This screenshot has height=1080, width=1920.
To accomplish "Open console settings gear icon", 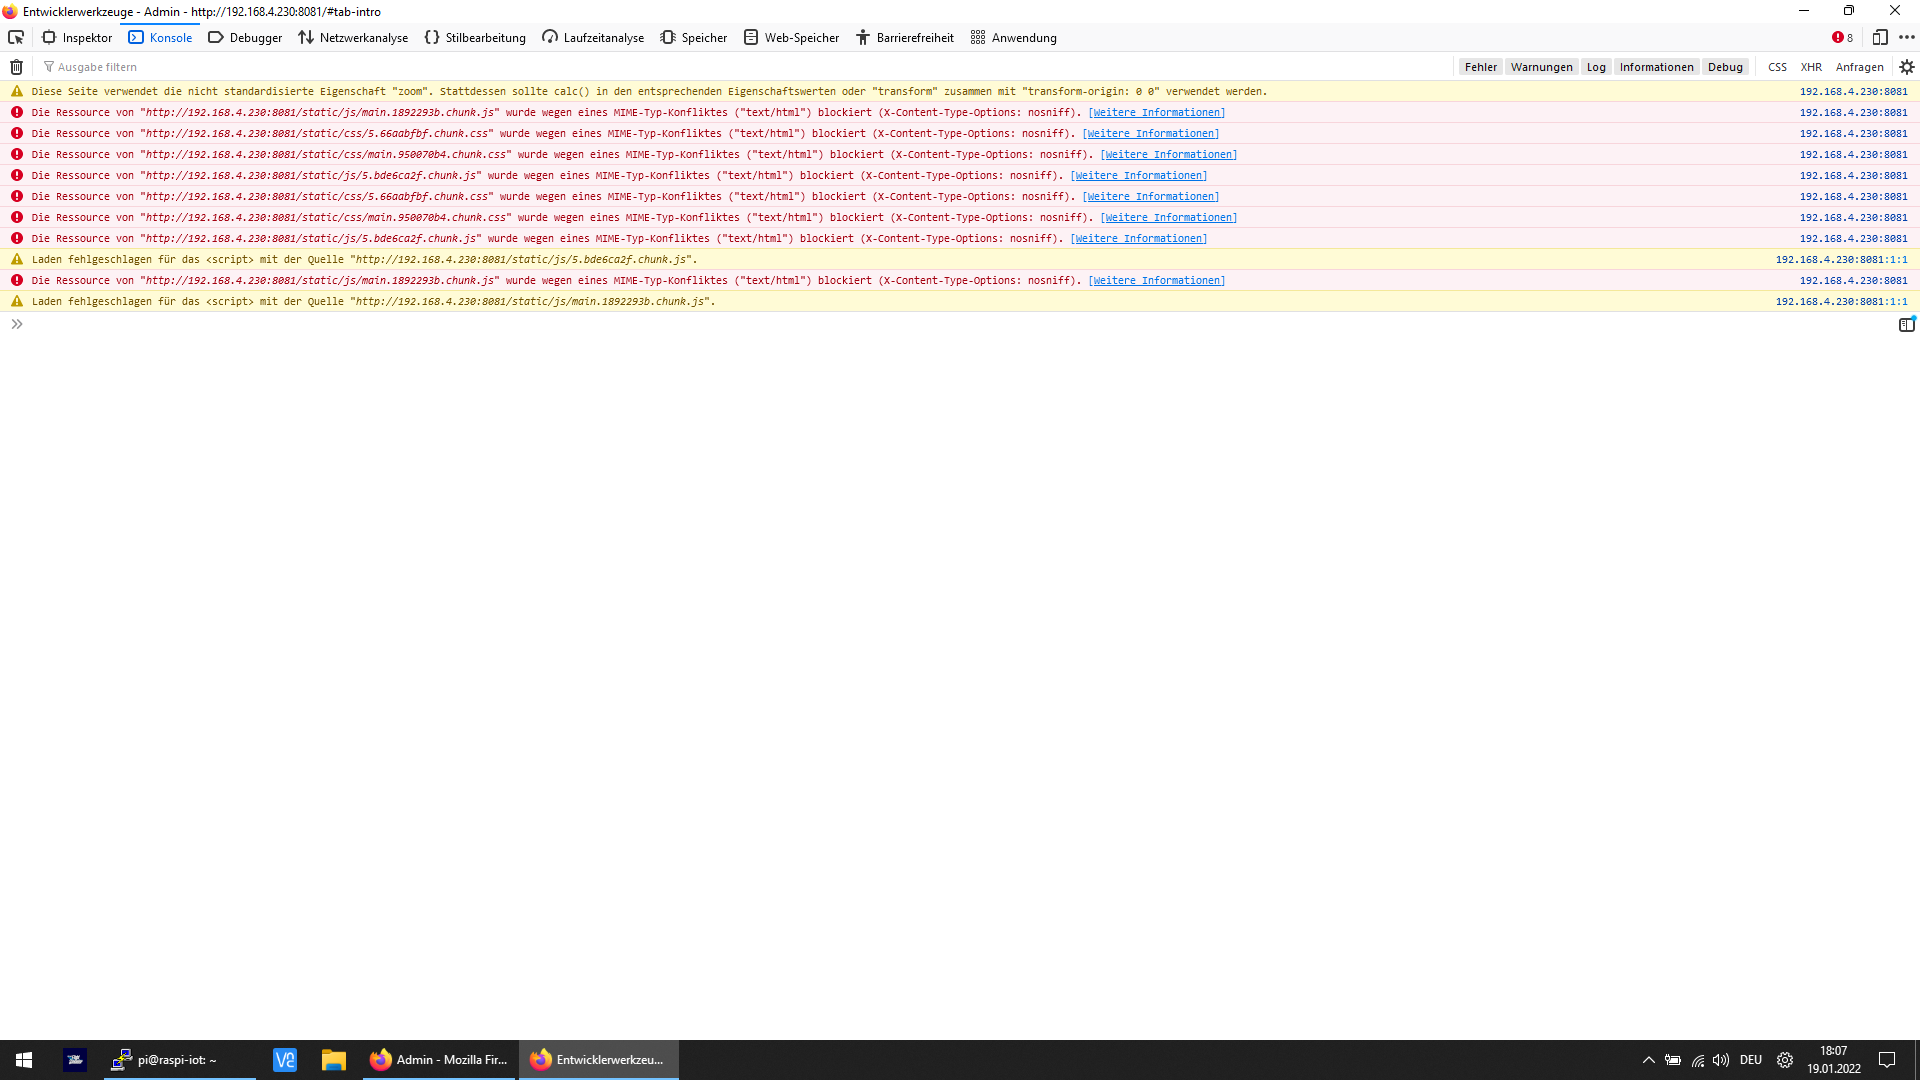I will [x=1907, y=67].
